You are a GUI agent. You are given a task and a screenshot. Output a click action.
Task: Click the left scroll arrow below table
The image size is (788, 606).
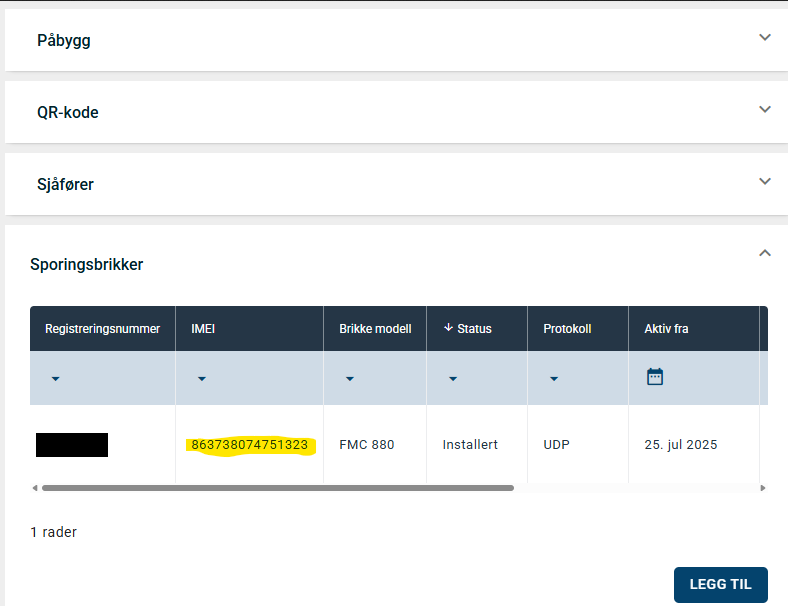pos(35,488)
